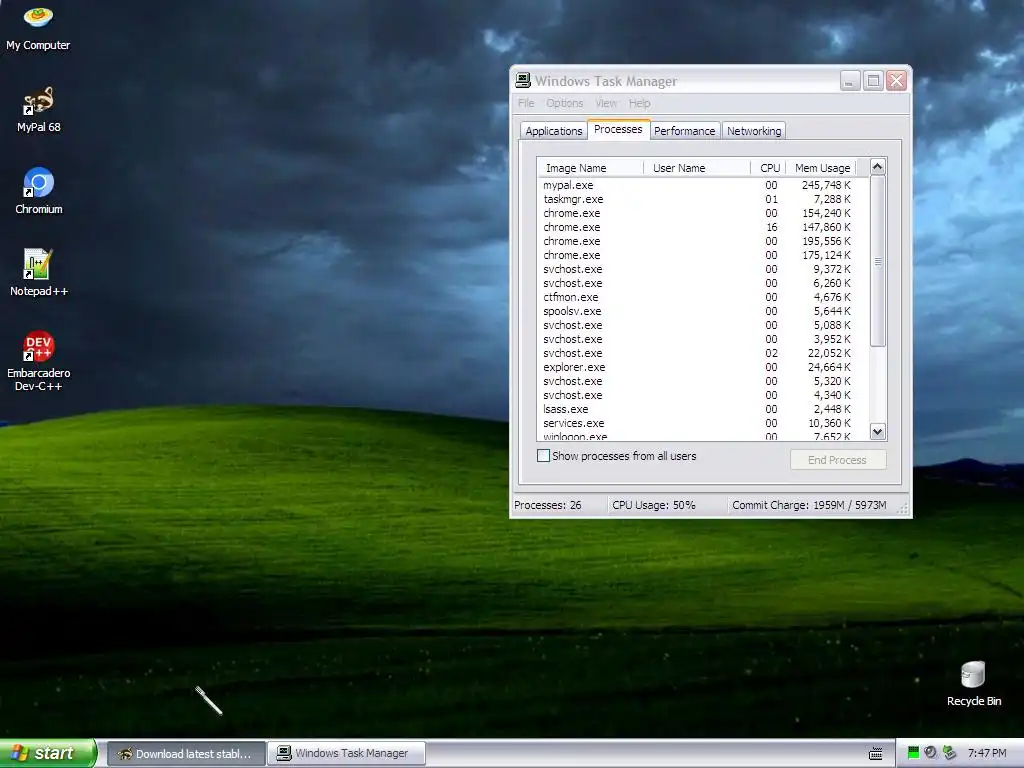Open the volume speaker tray icon
The image size is (1024, 768).
pyautogui.click(x=931, y=753)
